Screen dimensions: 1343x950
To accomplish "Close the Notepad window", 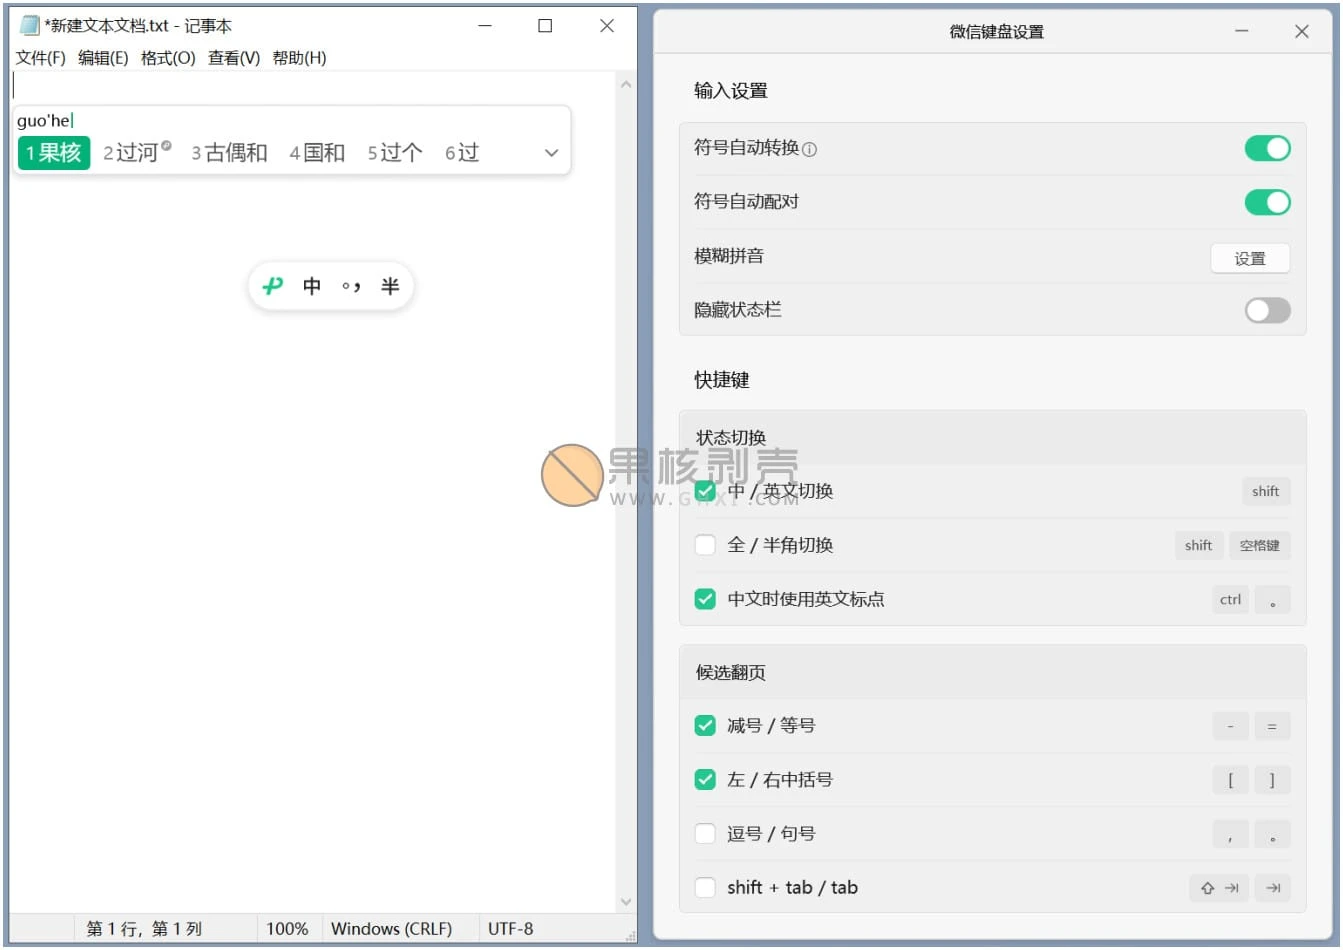I will point(607,25).
